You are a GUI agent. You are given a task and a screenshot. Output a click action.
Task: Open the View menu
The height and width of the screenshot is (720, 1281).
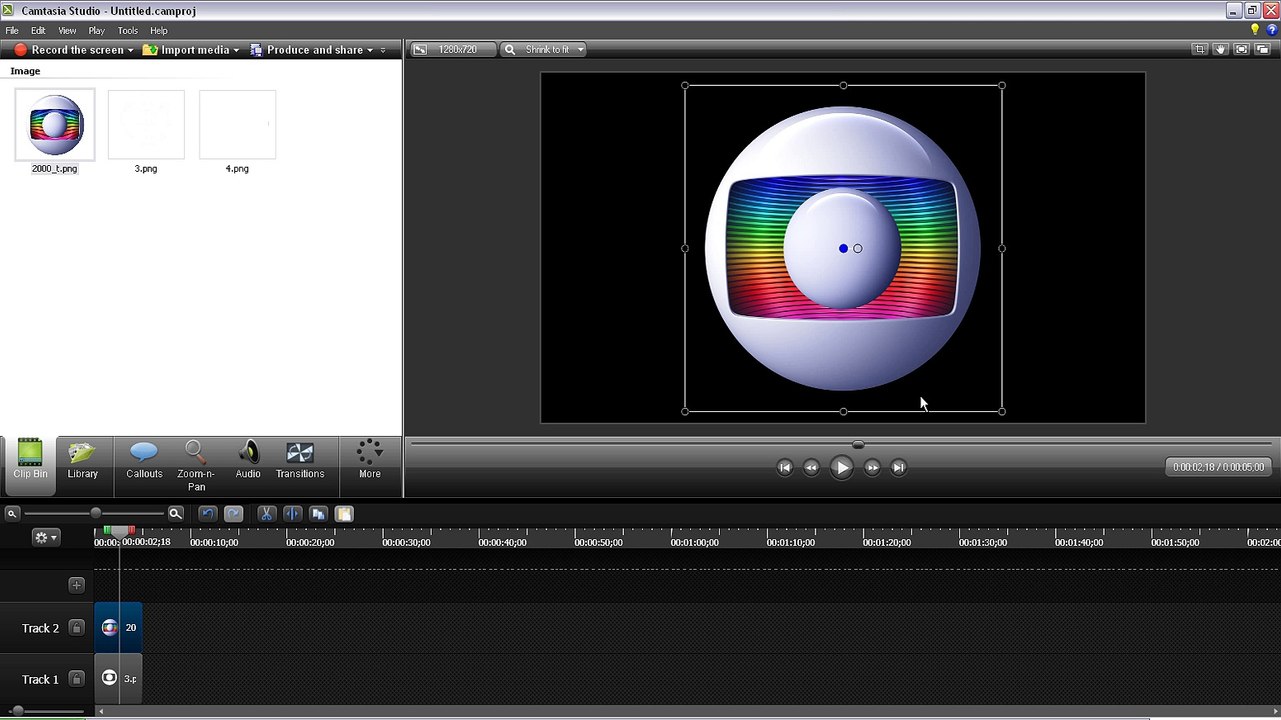[x=67, y=31]
